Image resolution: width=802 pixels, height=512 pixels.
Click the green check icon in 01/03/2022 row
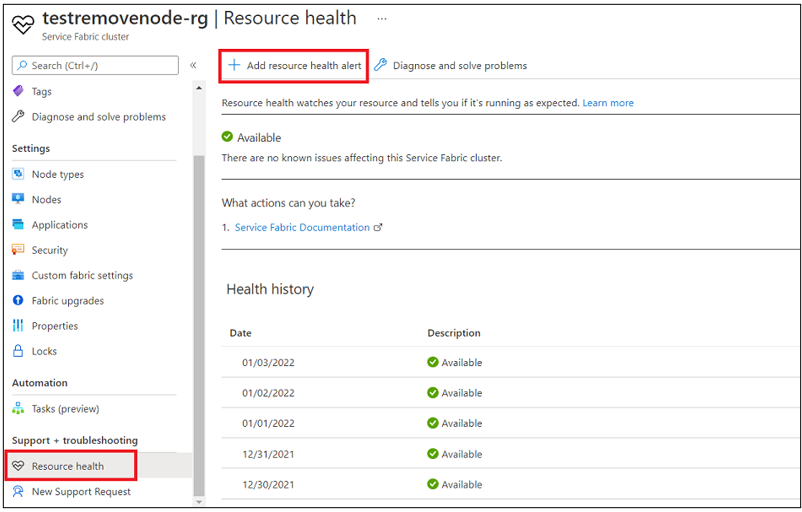pos(433,362)
